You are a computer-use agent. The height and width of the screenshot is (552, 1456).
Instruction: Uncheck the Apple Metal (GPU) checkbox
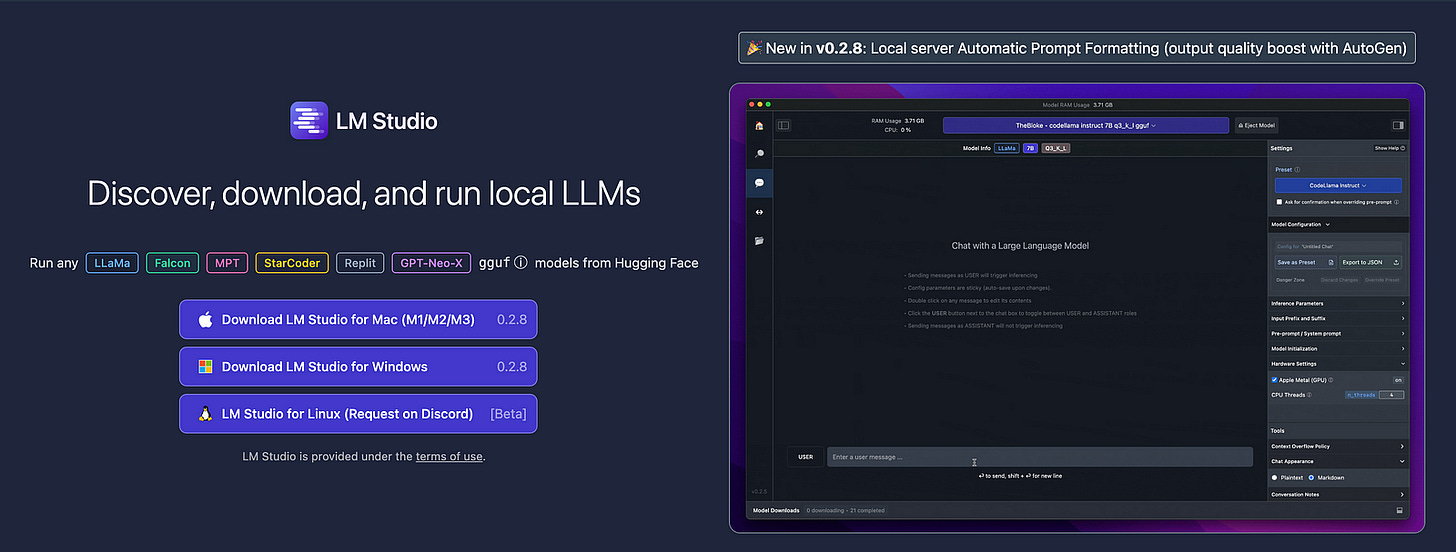(1274, 380)
